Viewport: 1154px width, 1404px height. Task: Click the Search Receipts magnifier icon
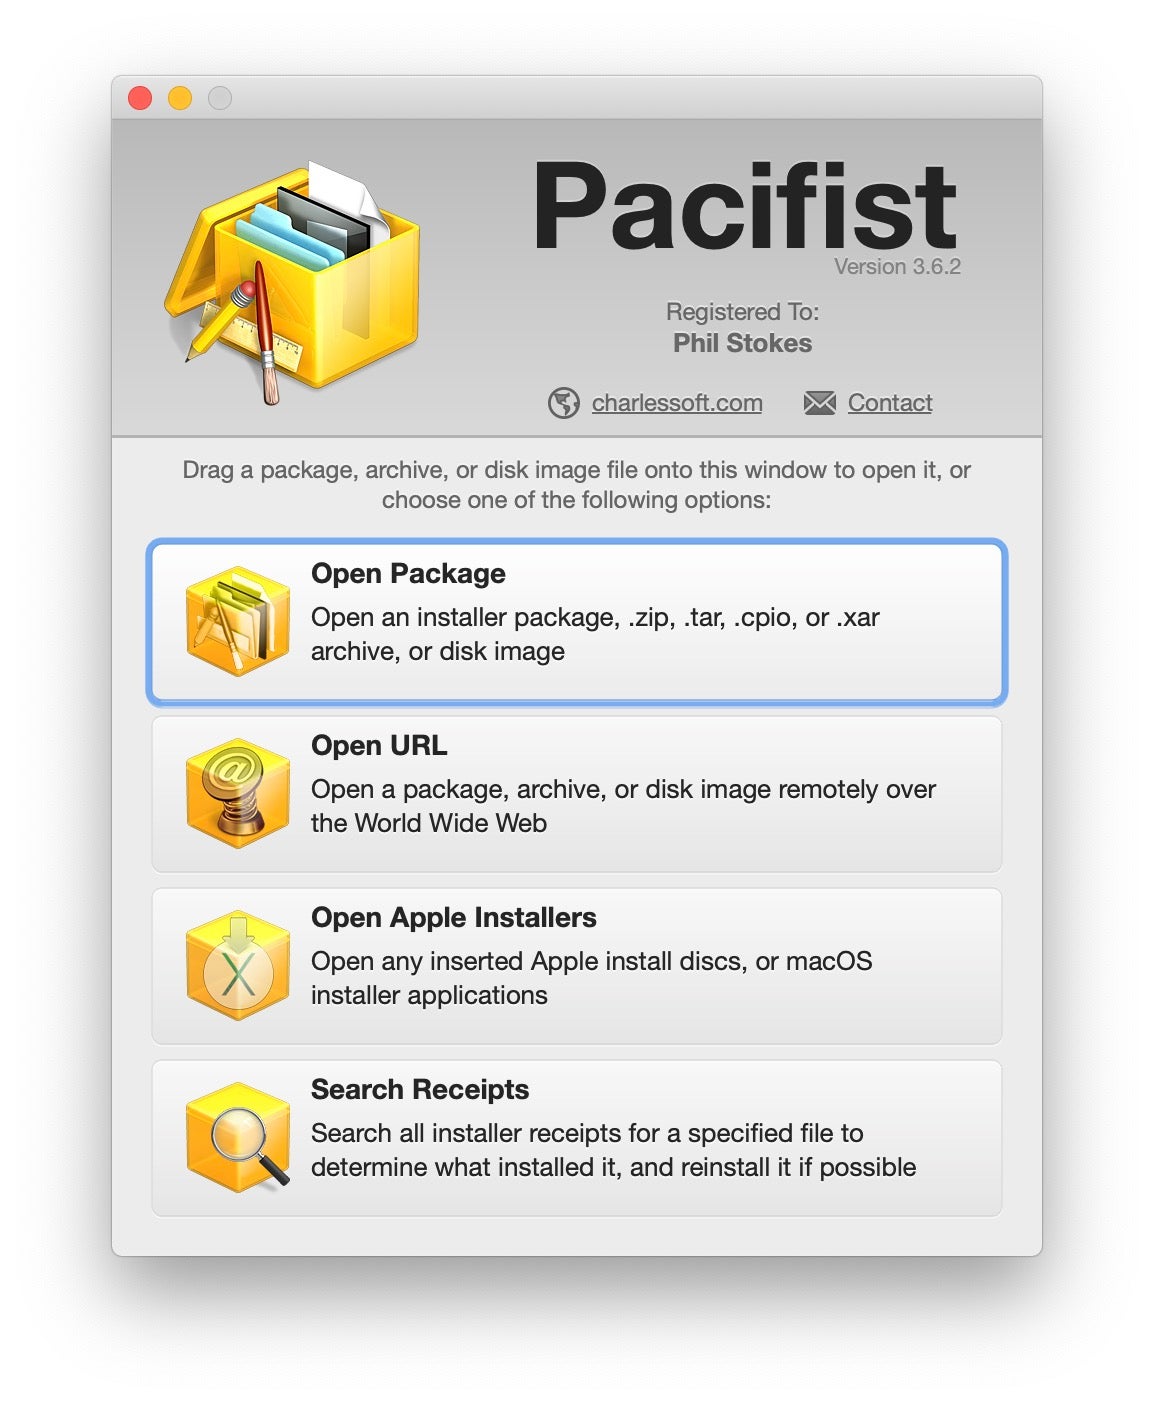pyautogui.click(x=238, y=1138)
